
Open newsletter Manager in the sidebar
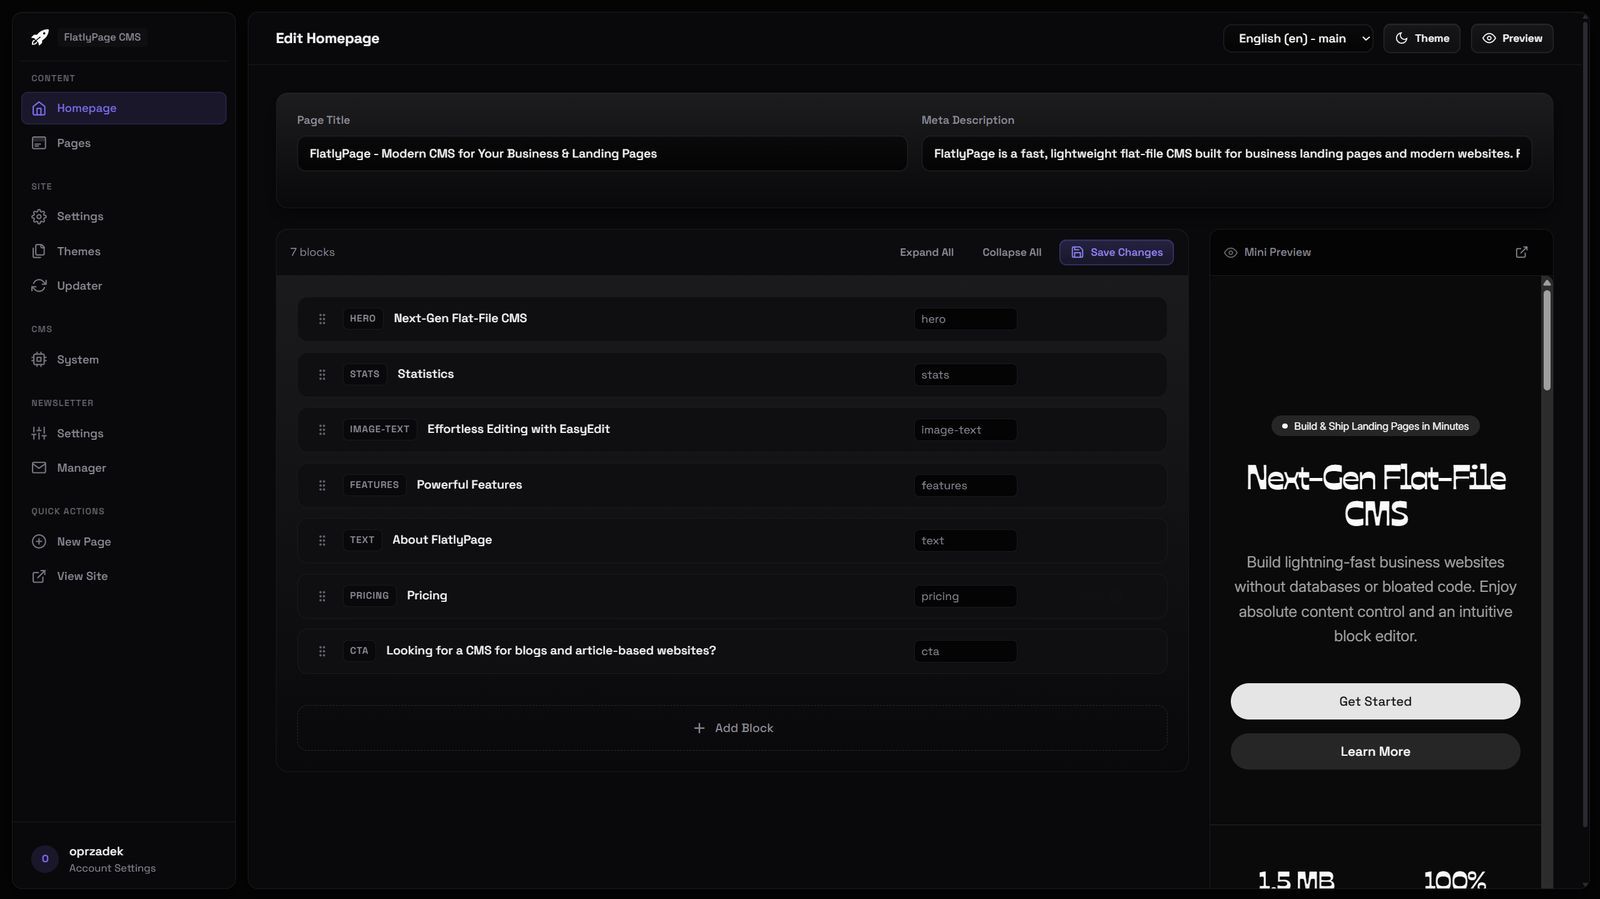(124, 468)
